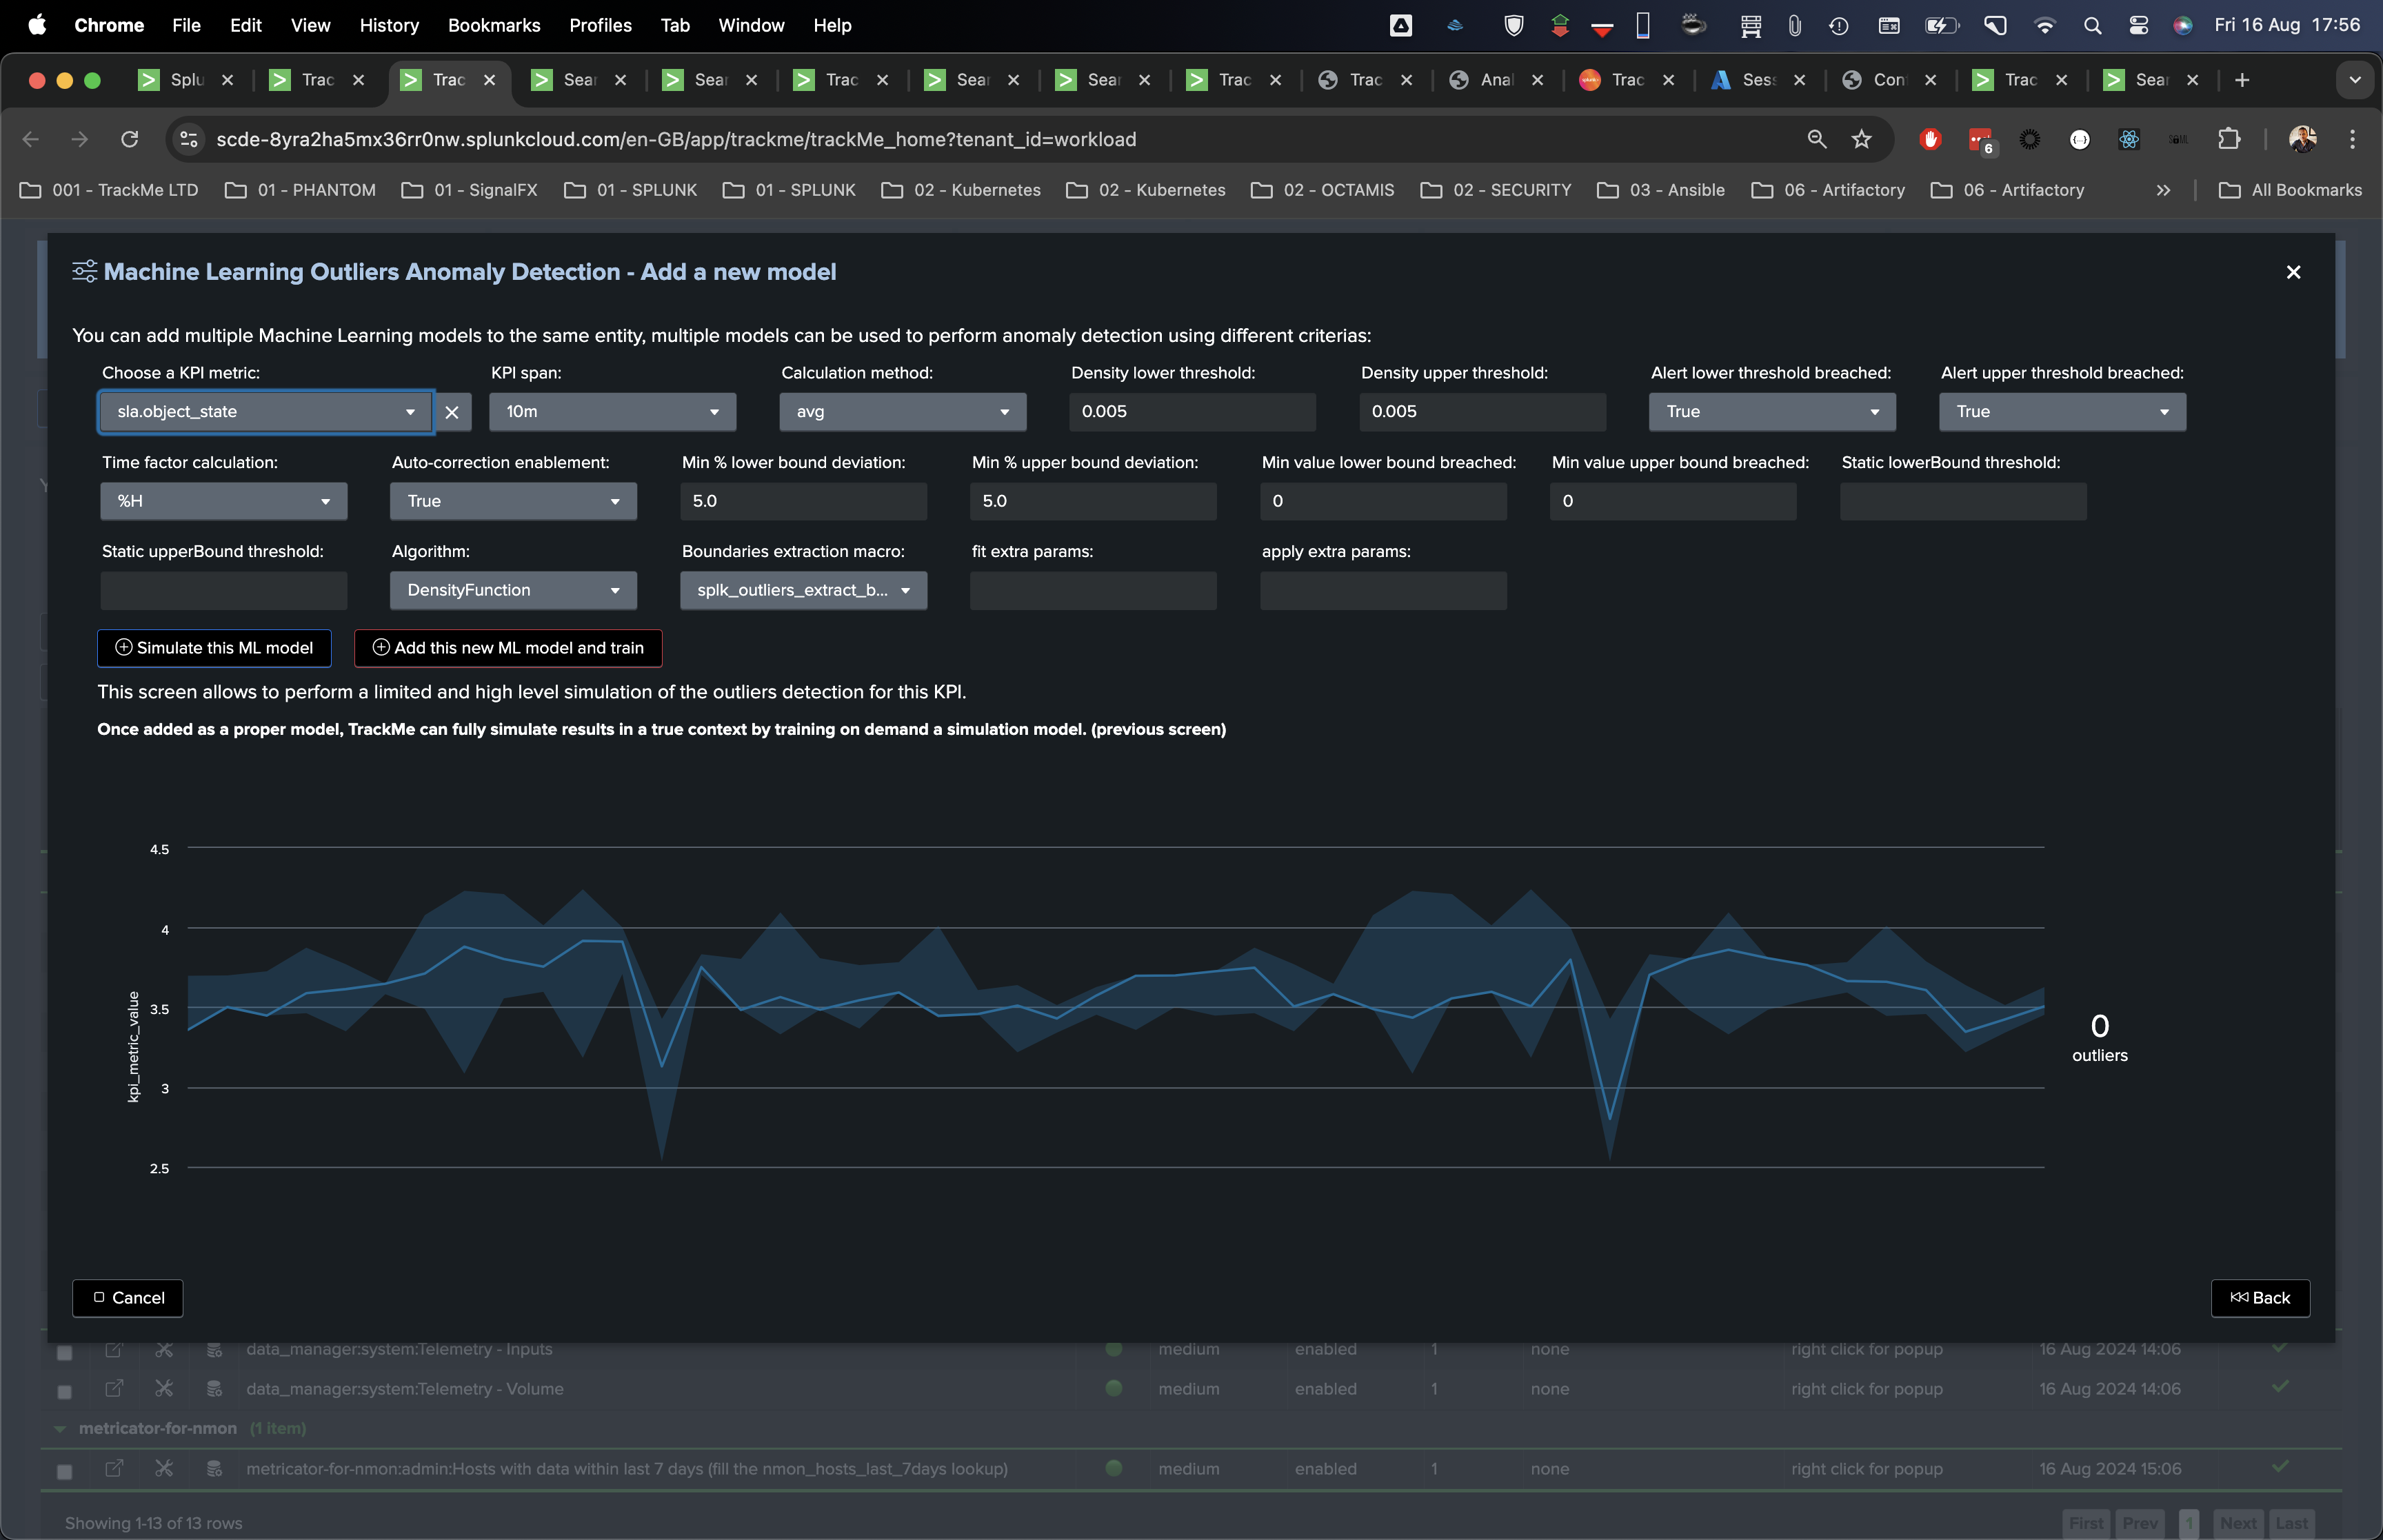Image resolution: width=2383 pixels, height=1540 pixels.
Task: Click Min % lower bound deviation field
Action: point(803,501)
